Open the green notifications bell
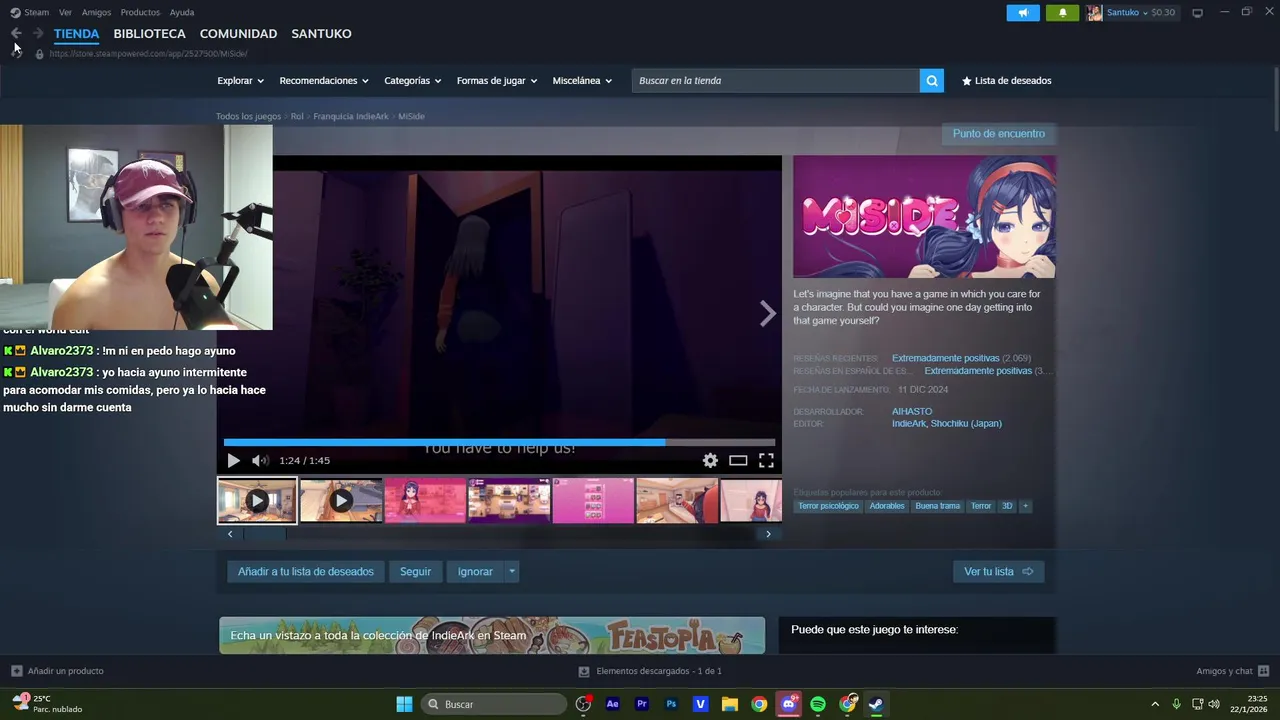 click(x=1062, y=12)
